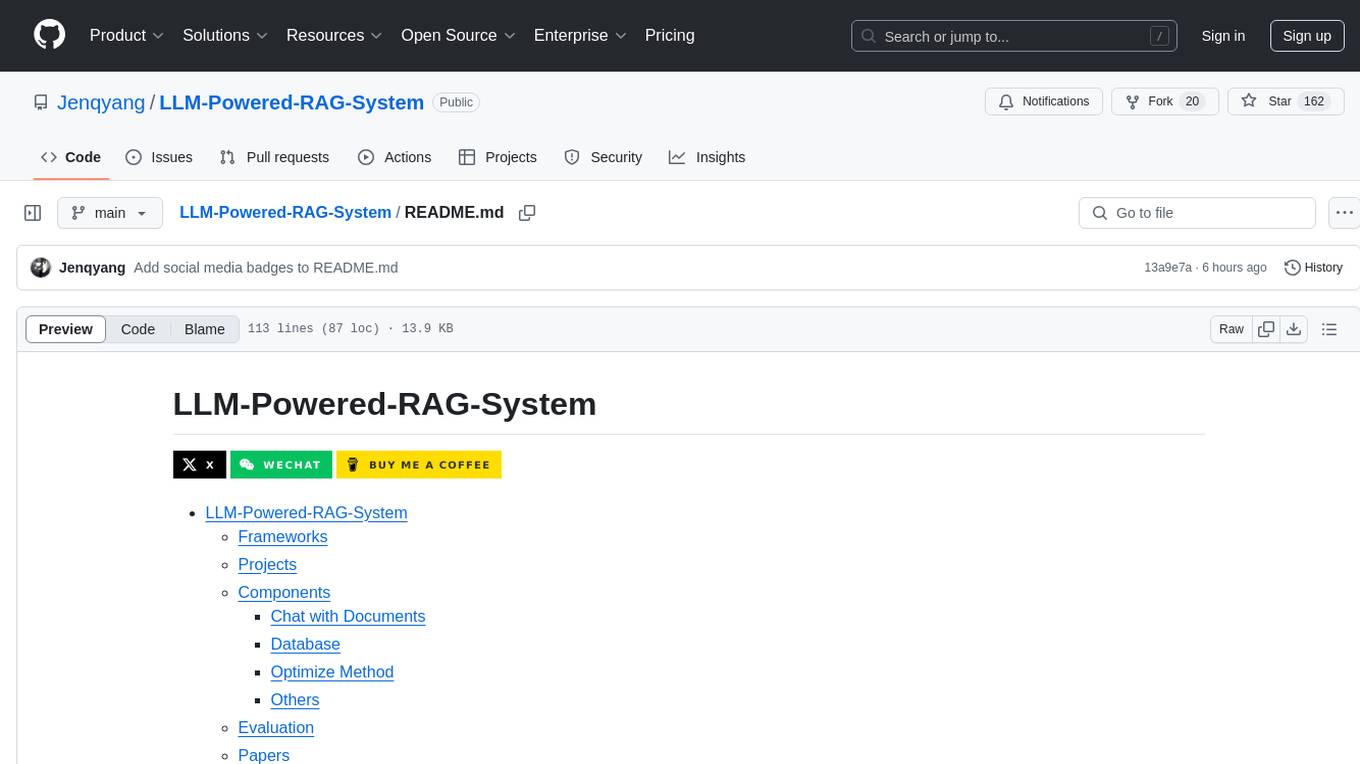Jump to LLM-Powered-RAG-System contents link

(306, 513)
